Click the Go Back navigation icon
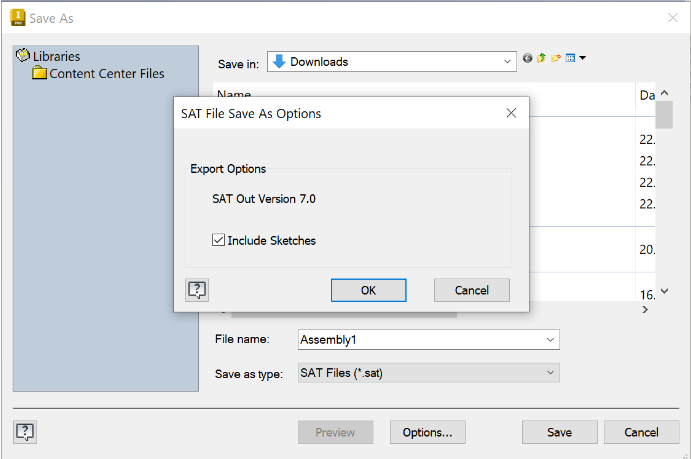The height and width of the screenshot is (459, 691). tap(528, 59)
